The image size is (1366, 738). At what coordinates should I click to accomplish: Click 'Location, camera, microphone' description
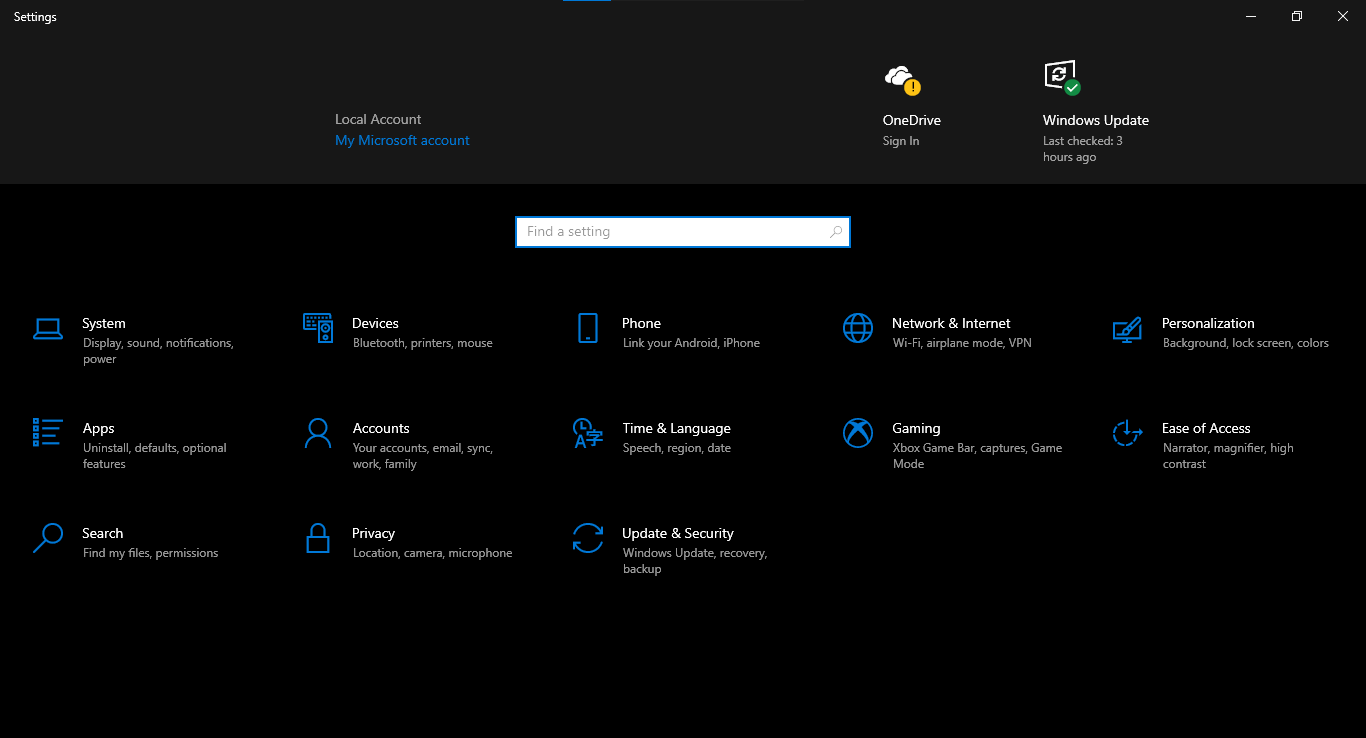click(x=433, y=553)
